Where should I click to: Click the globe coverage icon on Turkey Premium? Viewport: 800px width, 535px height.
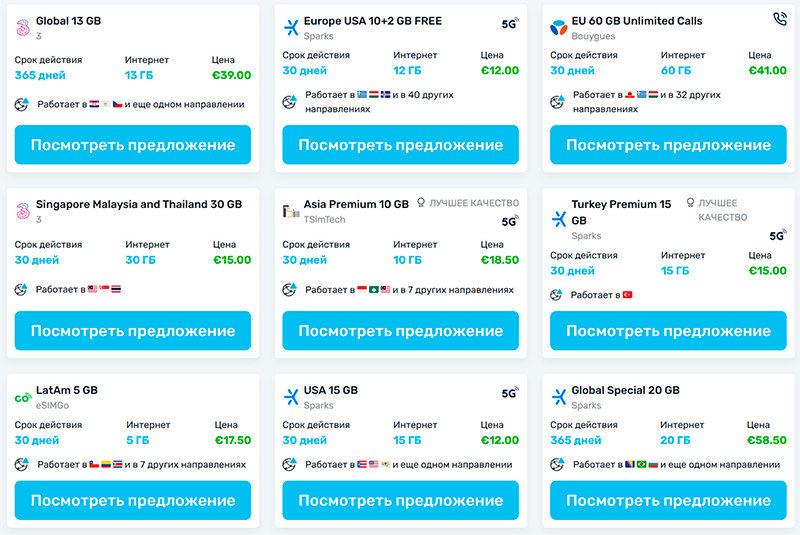557,295
